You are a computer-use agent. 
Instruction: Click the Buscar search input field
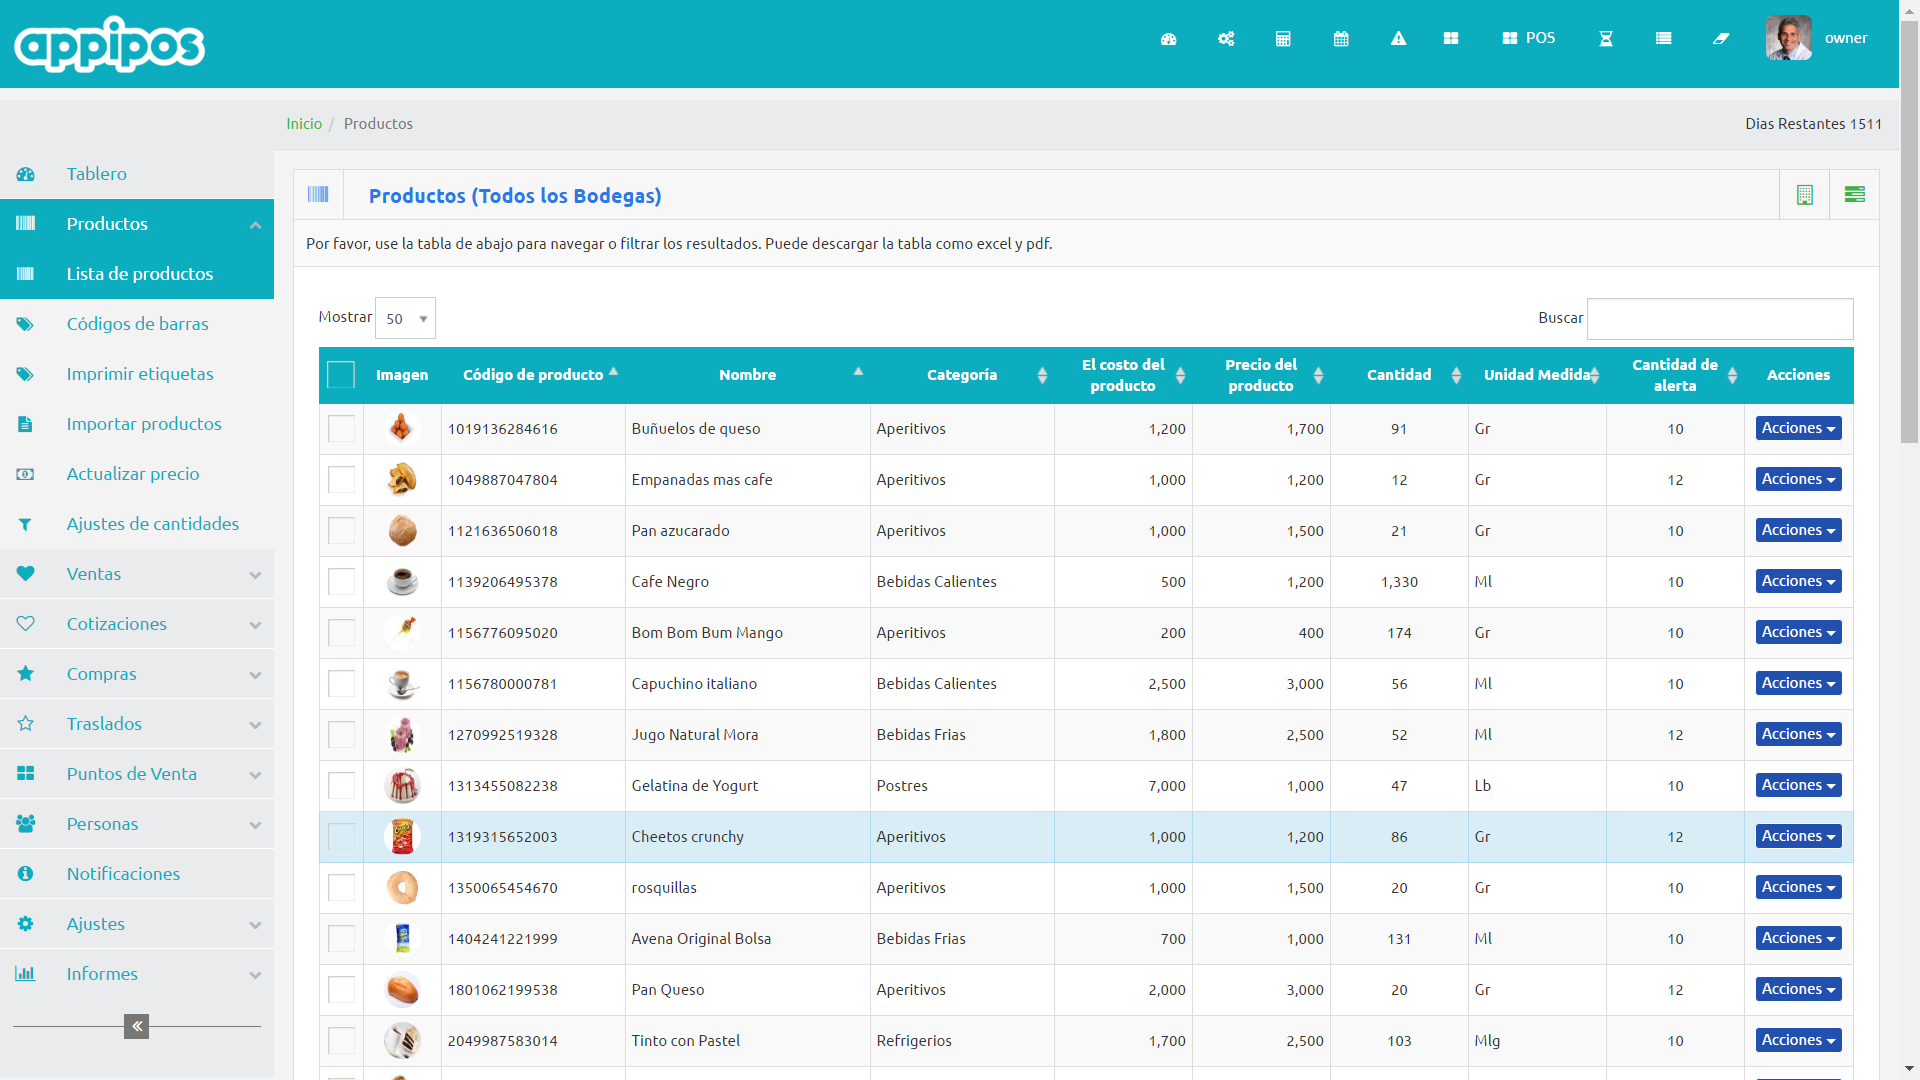[x=1719, y=318]
